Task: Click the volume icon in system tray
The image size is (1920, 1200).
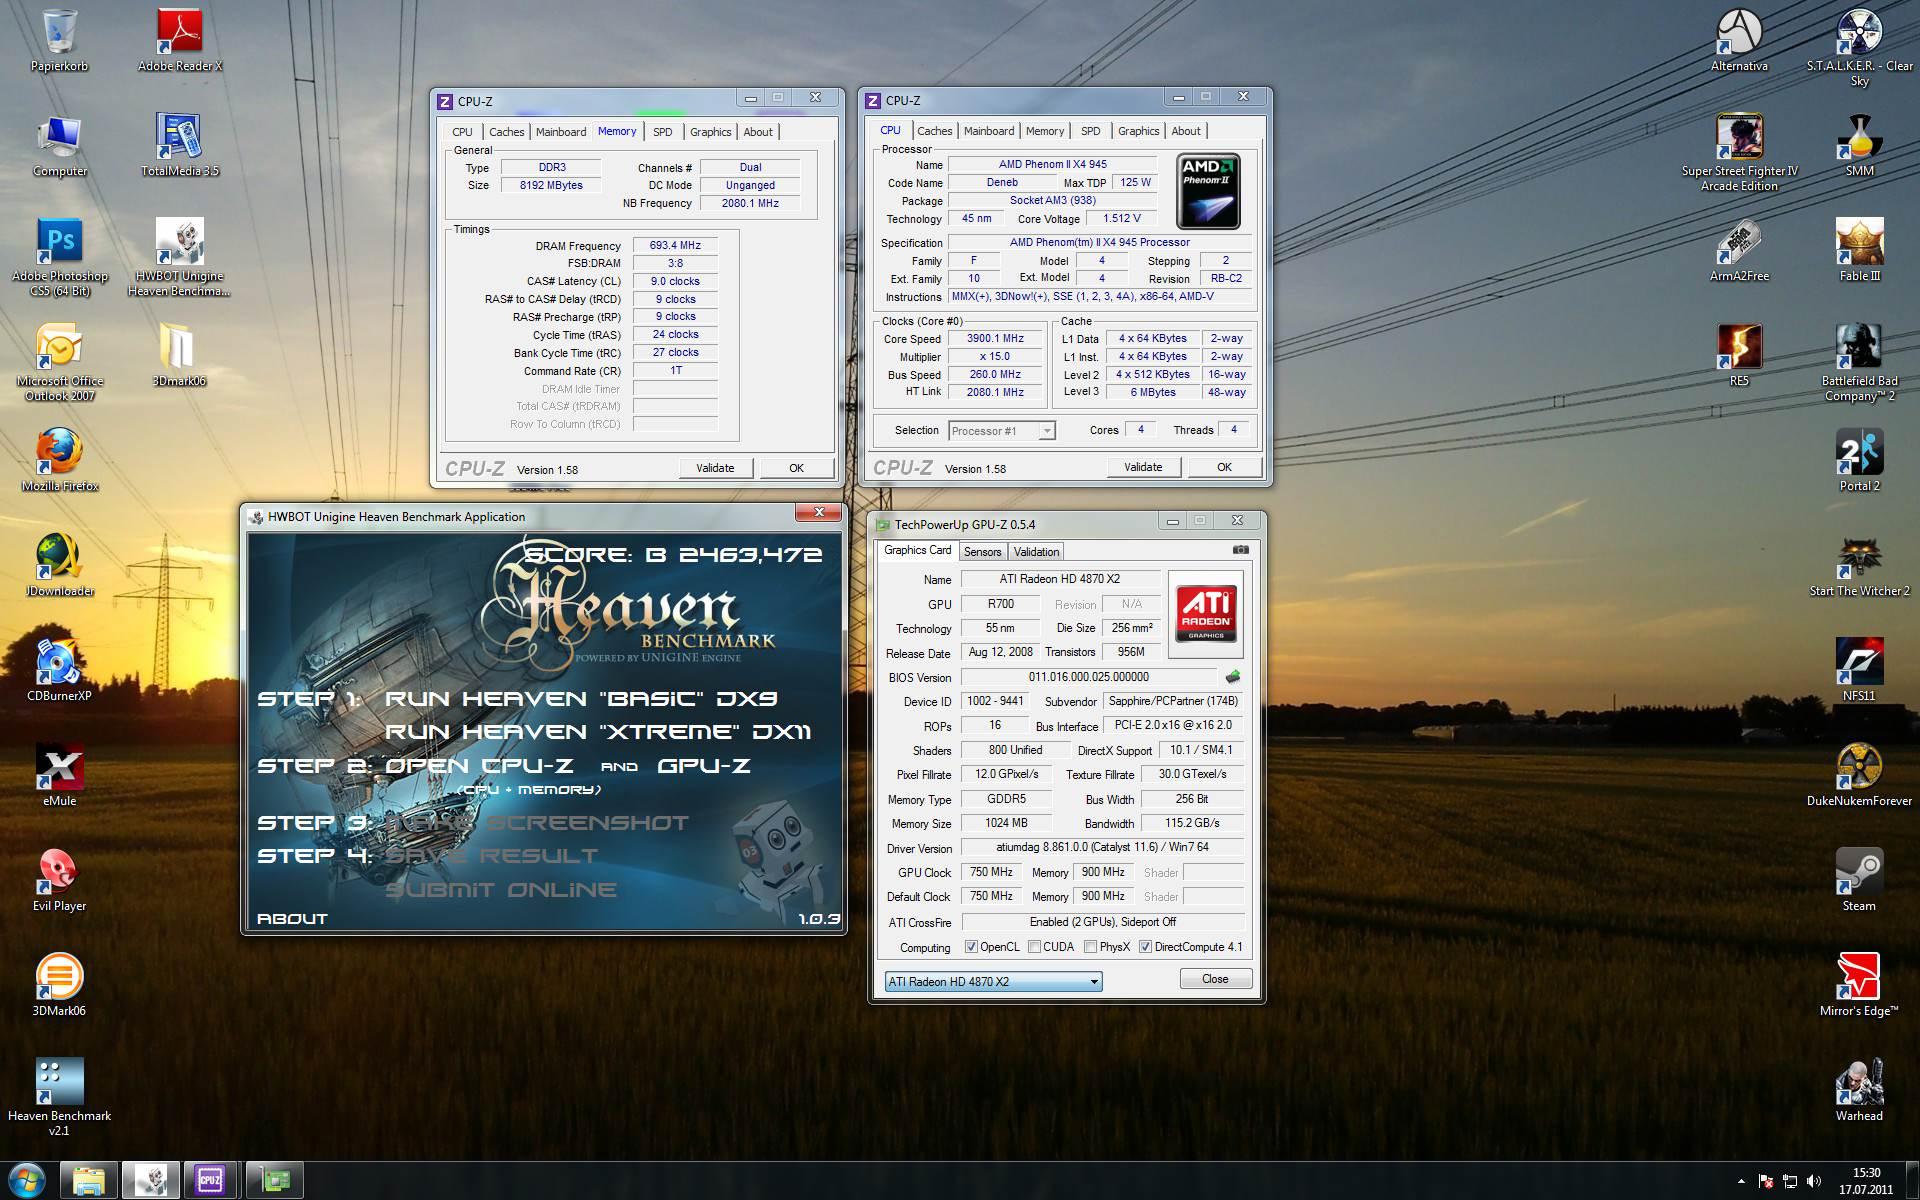Action: tap(1815, 1182)
